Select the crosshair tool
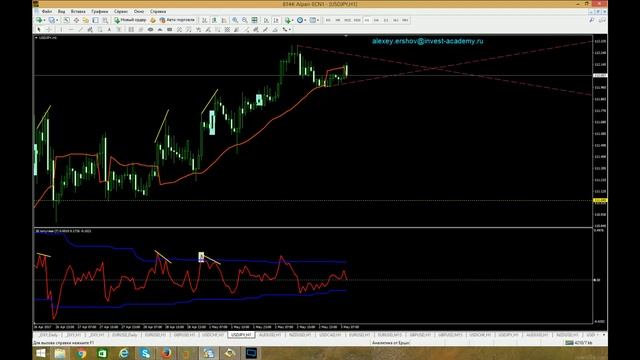 [x=49, y=29]
